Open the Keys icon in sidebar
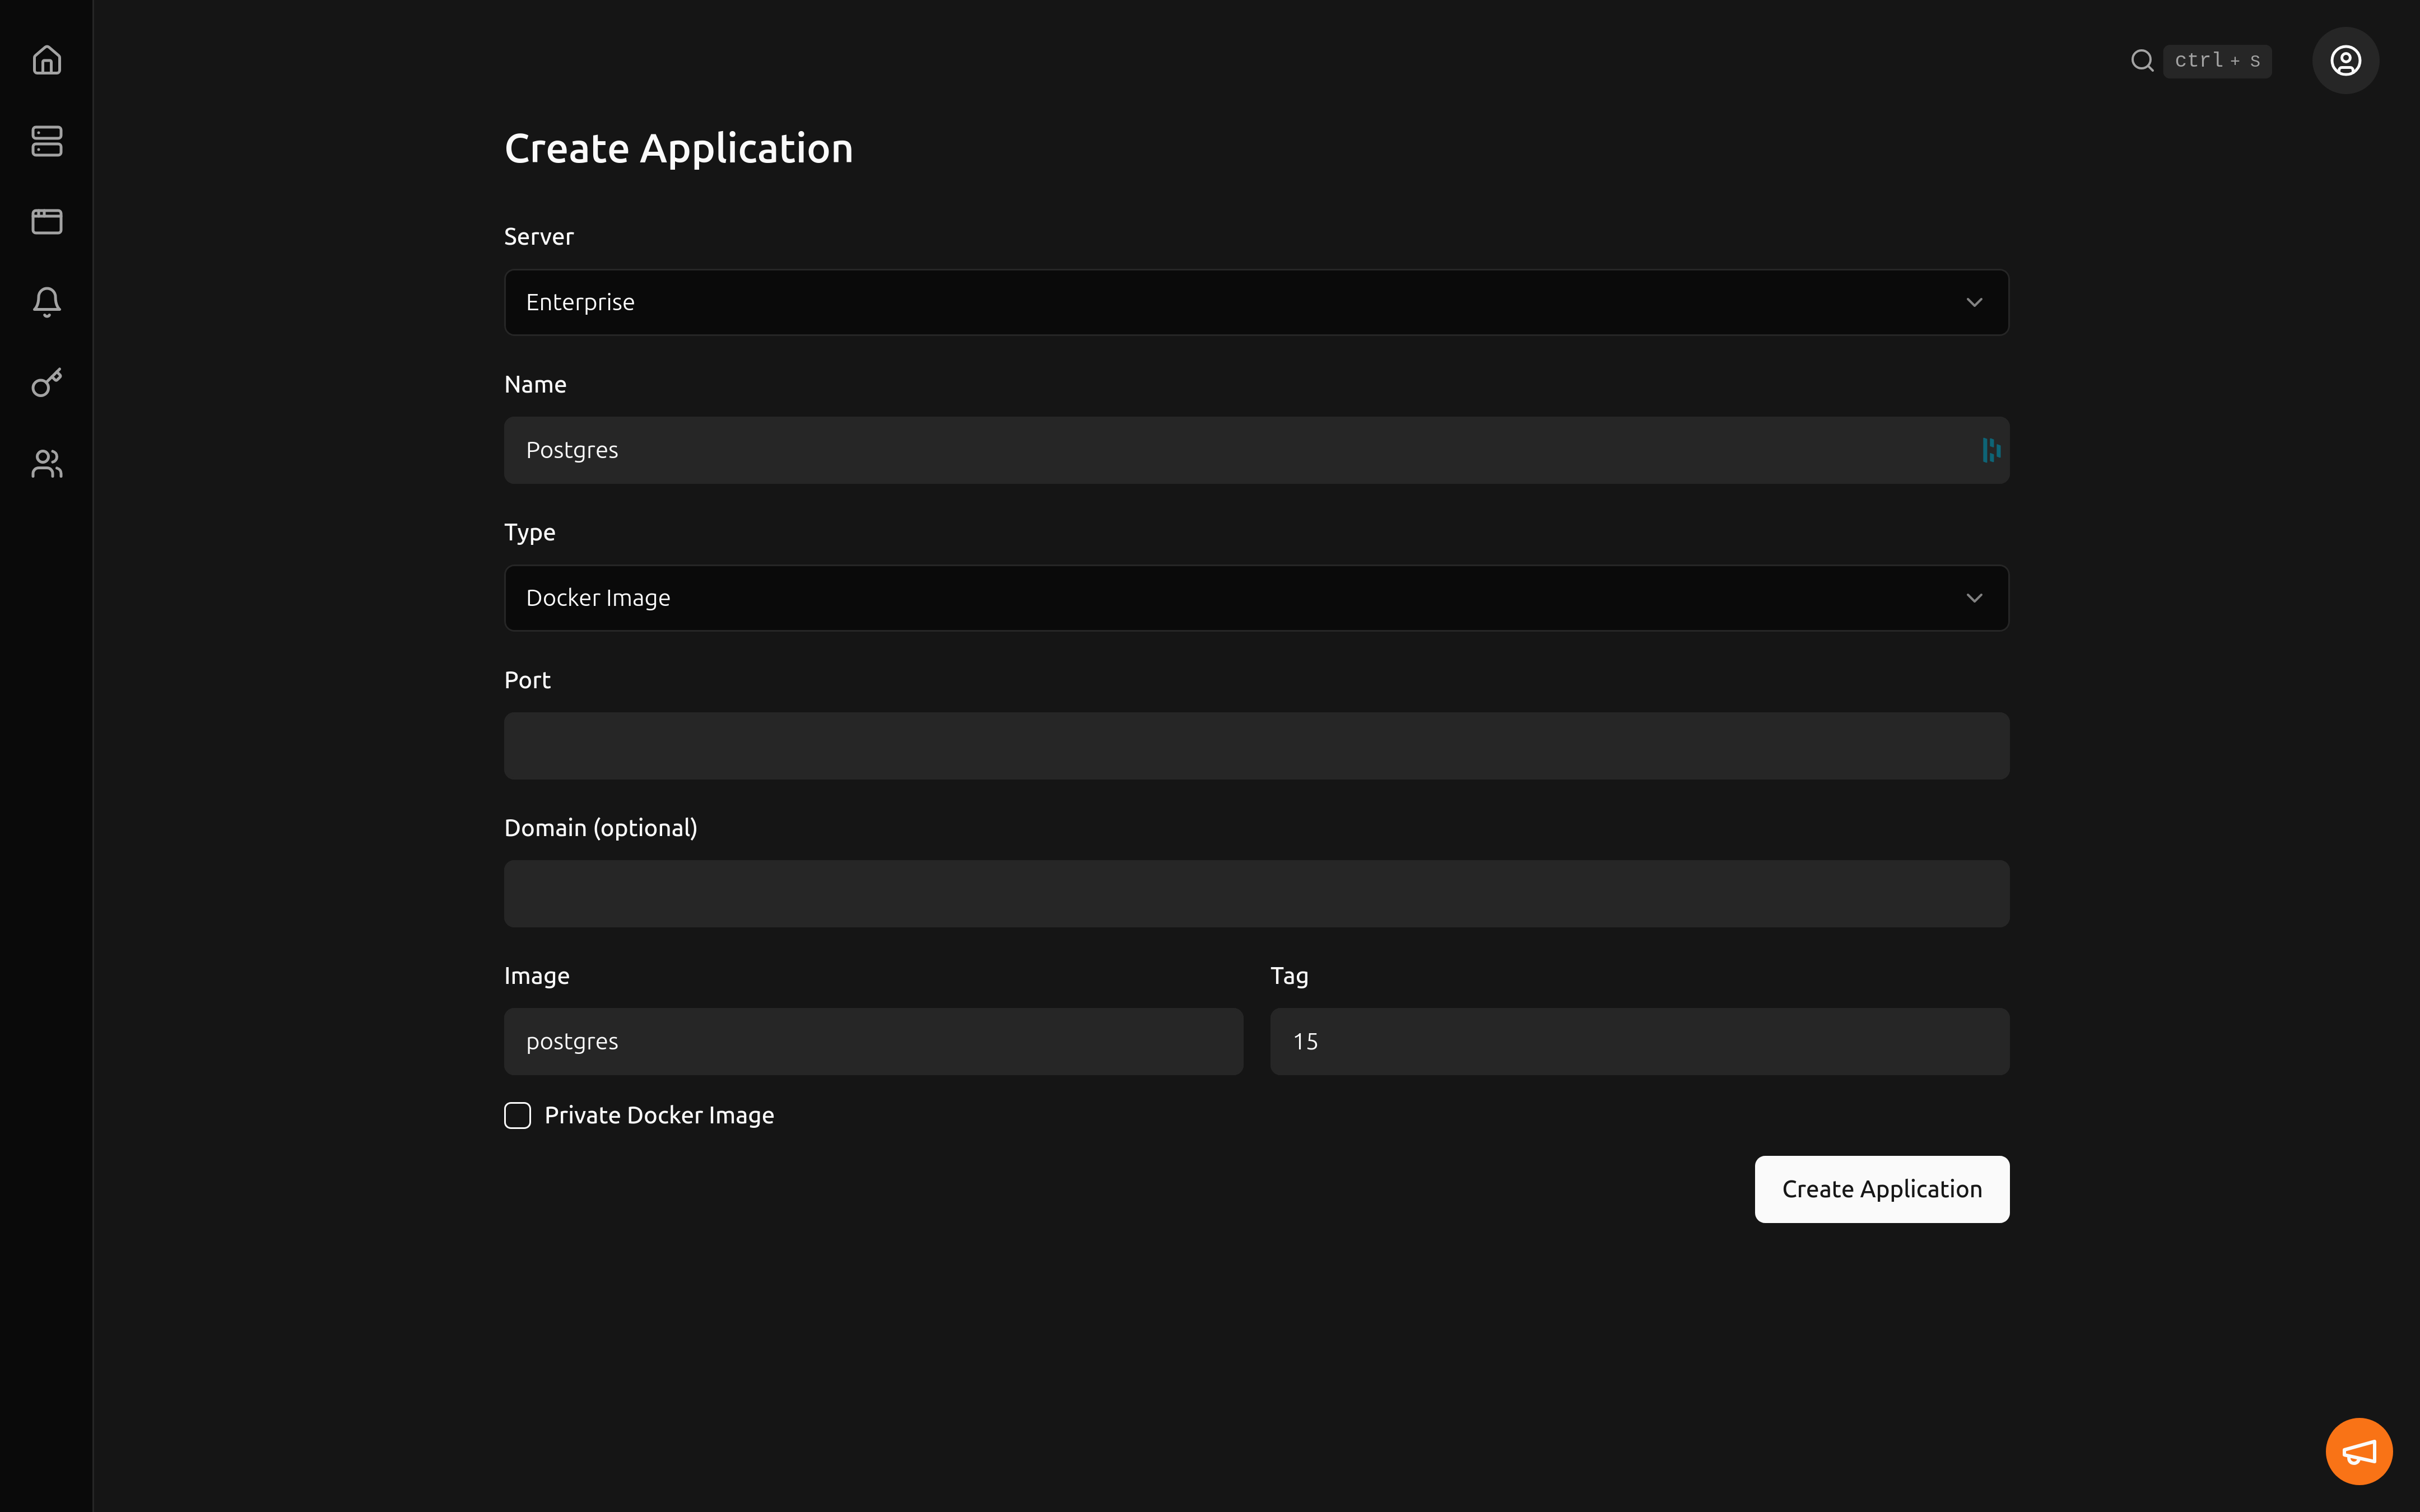 [x=47, y=382]
